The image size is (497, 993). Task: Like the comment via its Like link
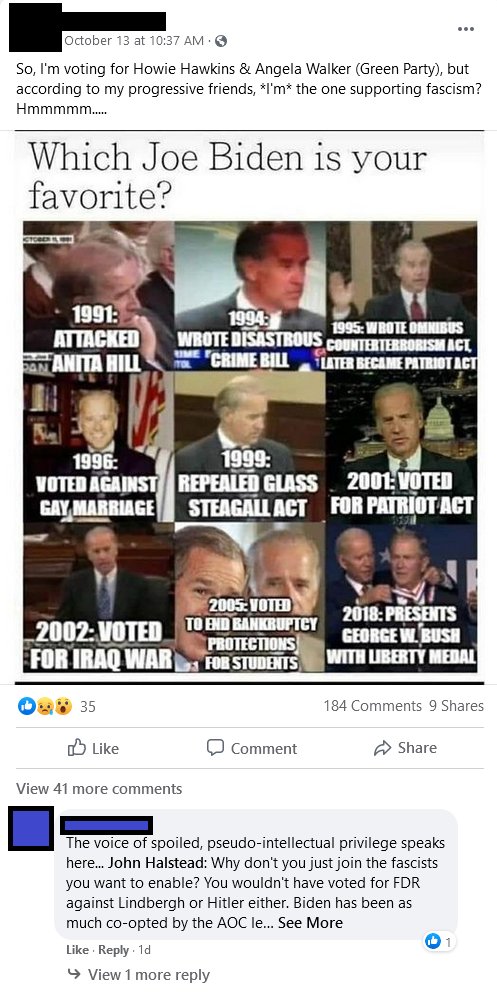(77, 950)
